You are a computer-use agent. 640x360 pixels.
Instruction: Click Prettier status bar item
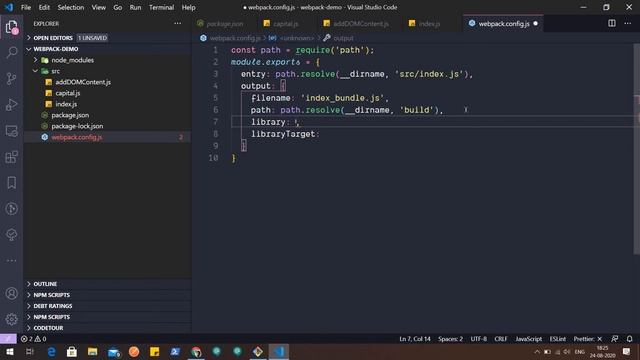coord(588,339)
